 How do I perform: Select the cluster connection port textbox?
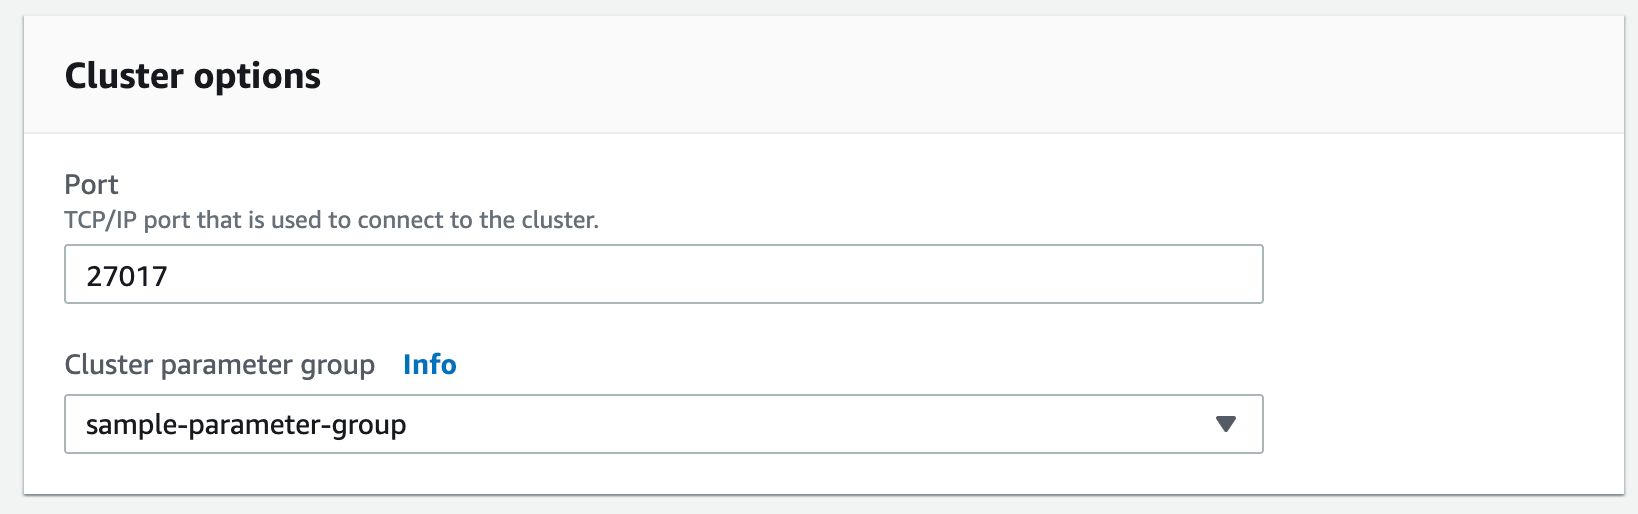pos(664,274)
